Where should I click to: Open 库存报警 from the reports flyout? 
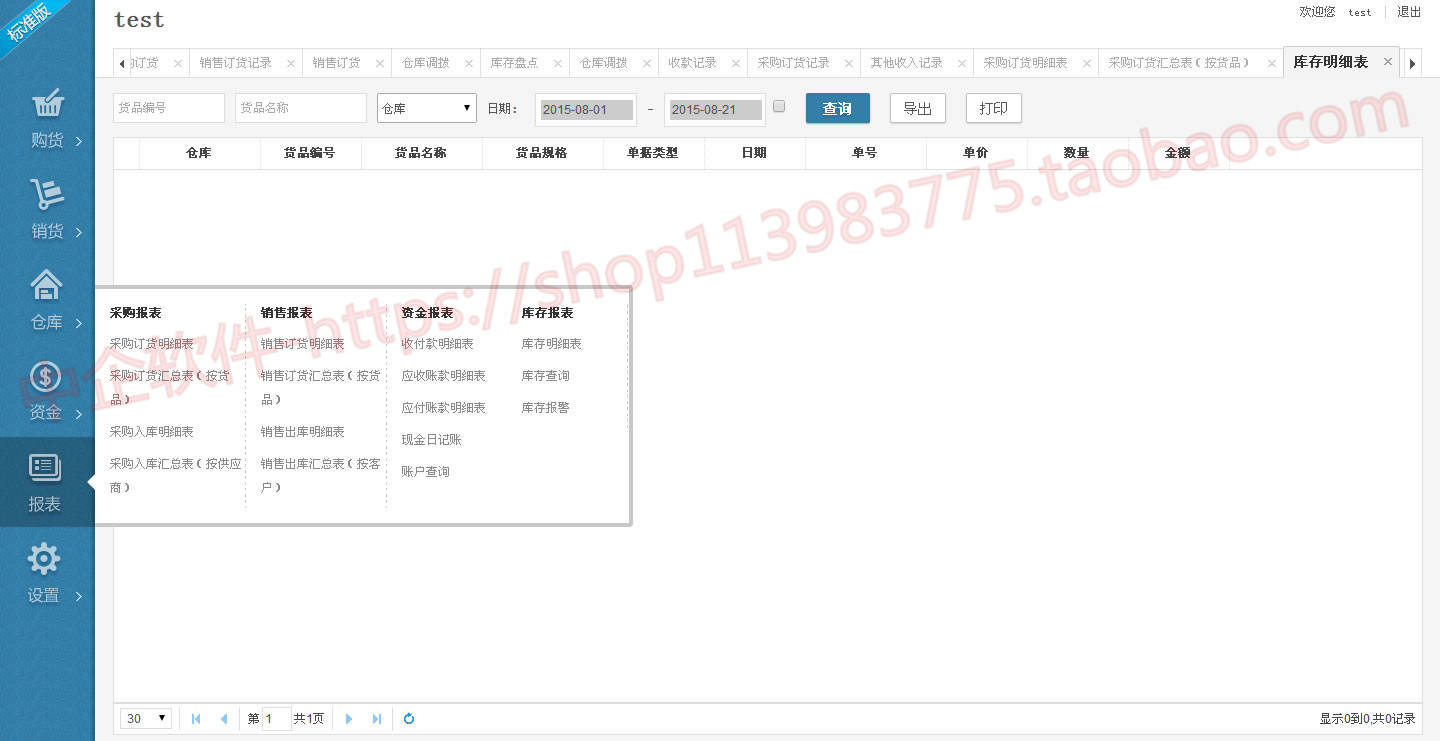[546, 408]
